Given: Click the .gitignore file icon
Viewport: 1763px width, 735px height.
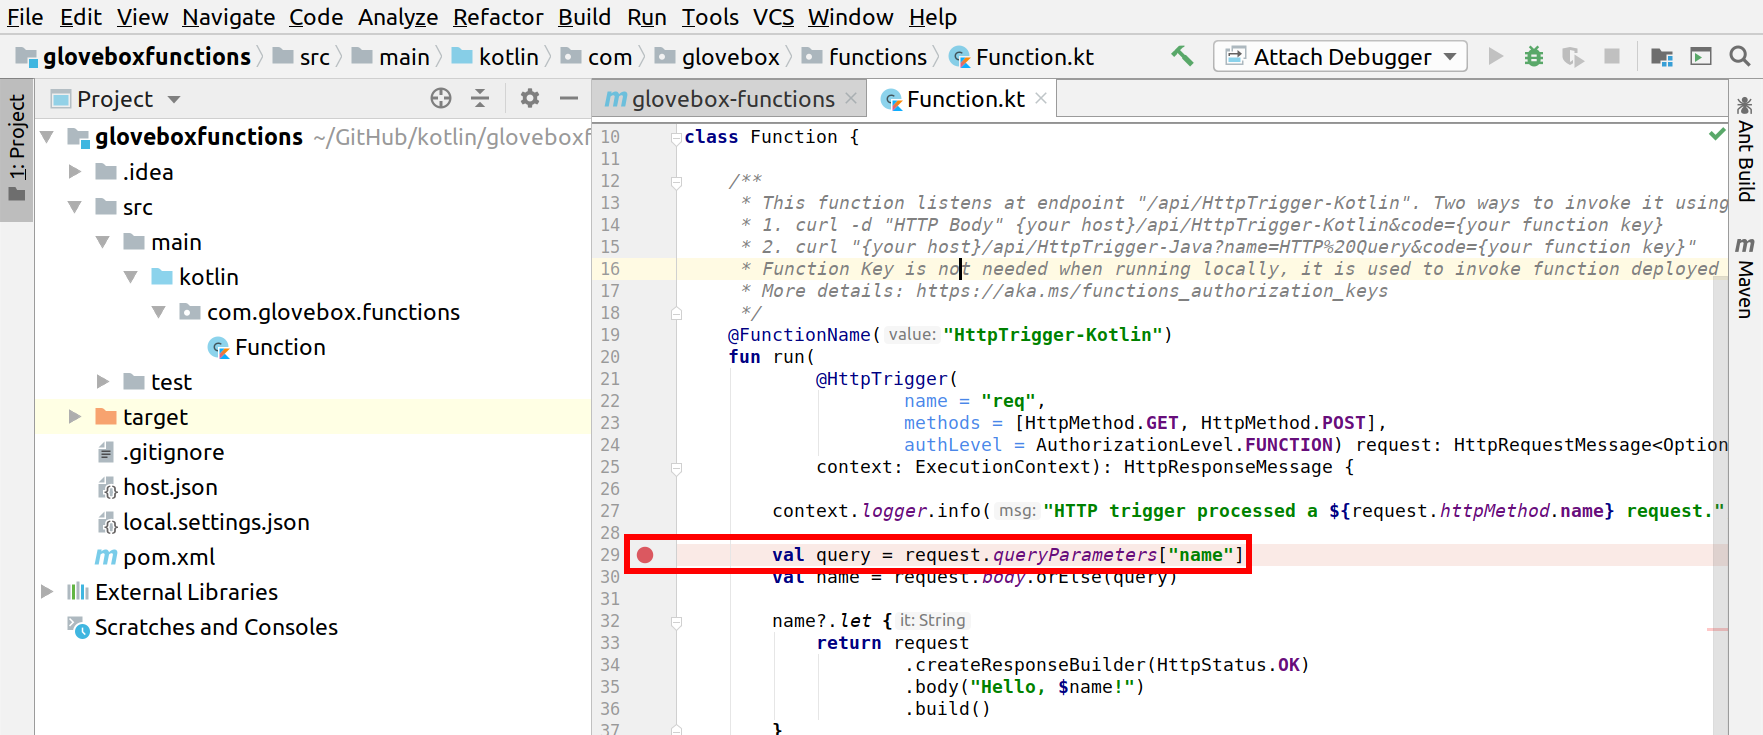Looking at the screenshot, I should (x=106, y=452).
